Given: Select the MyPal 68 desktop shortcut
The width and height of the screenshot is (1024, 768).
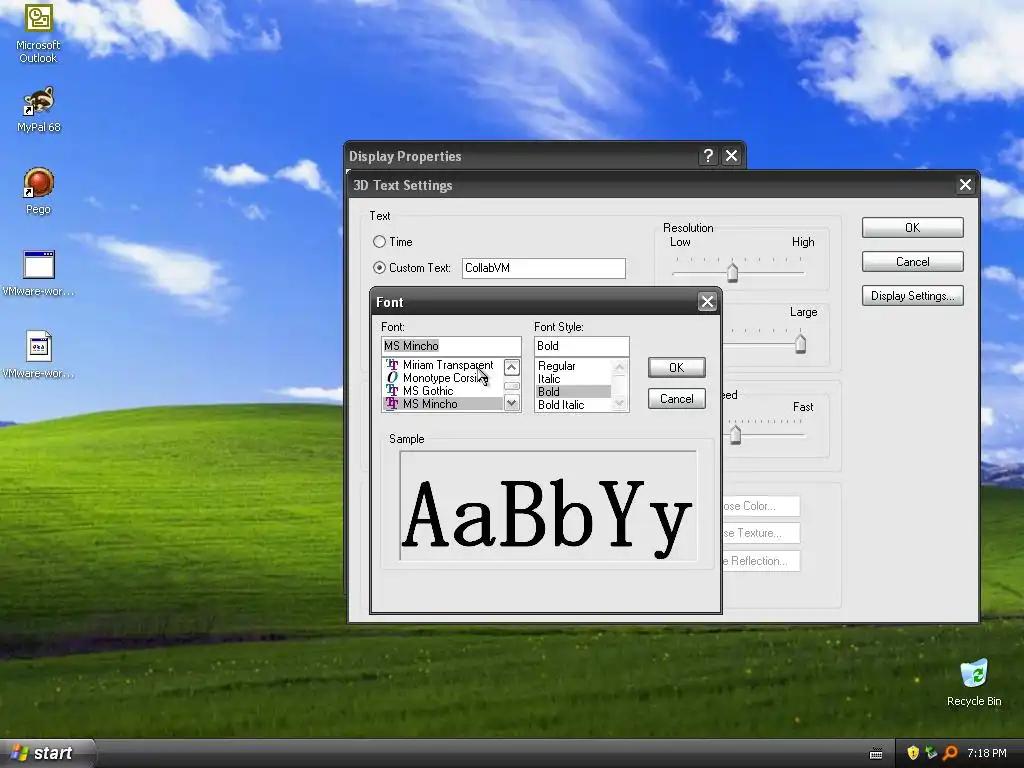Looking at the screenshot, I should (x=39, y=109).
